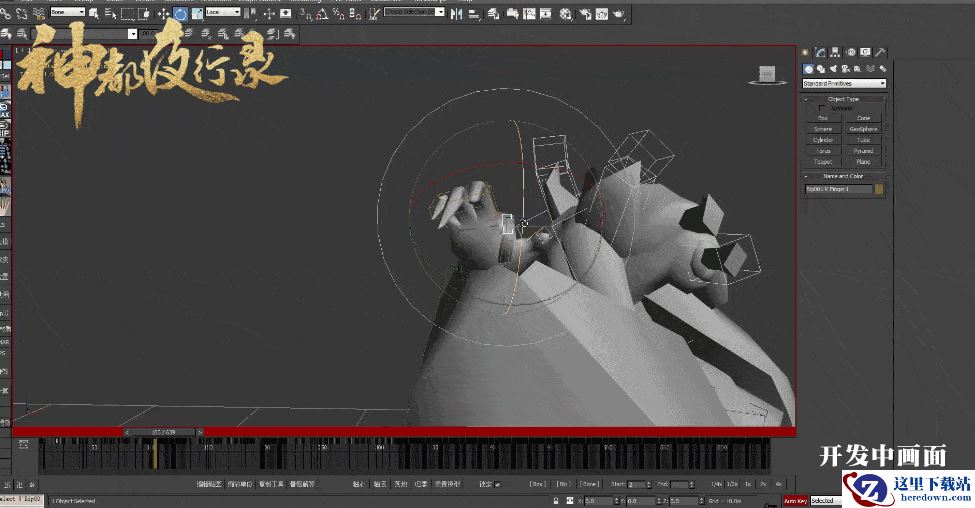Open the Modify panel tab
The height and width of the screenshot is (508, 975).
pos(820,52)
